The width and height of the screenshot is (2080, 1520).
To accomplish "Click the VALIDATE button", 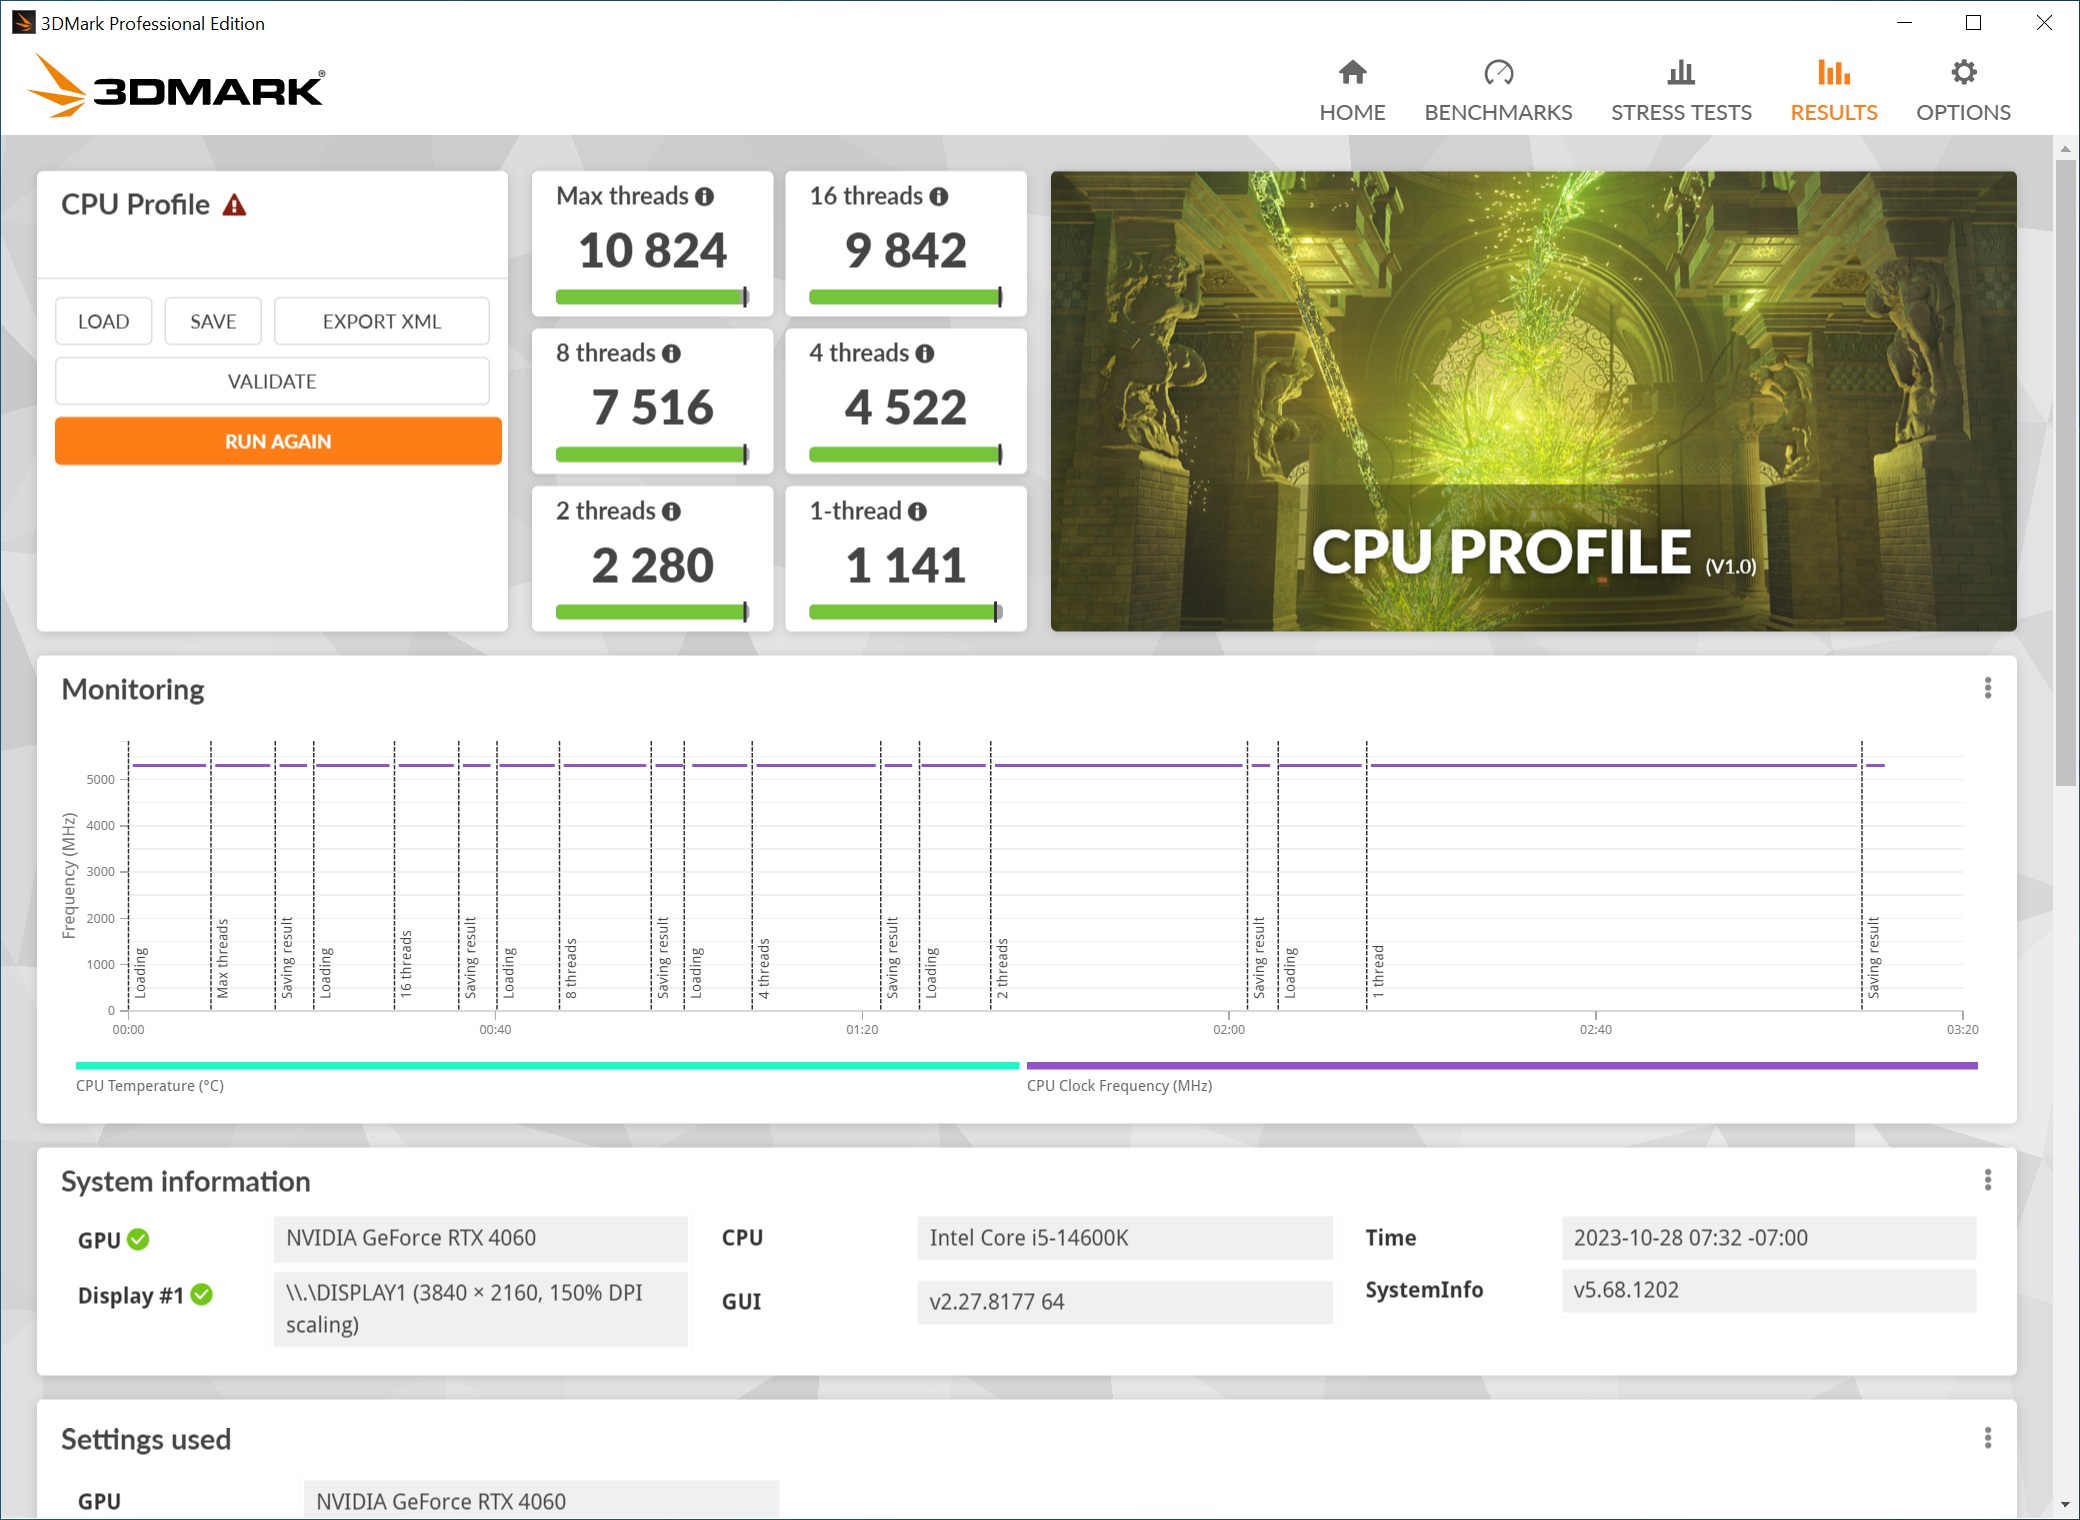I will [x=276, y=381].
